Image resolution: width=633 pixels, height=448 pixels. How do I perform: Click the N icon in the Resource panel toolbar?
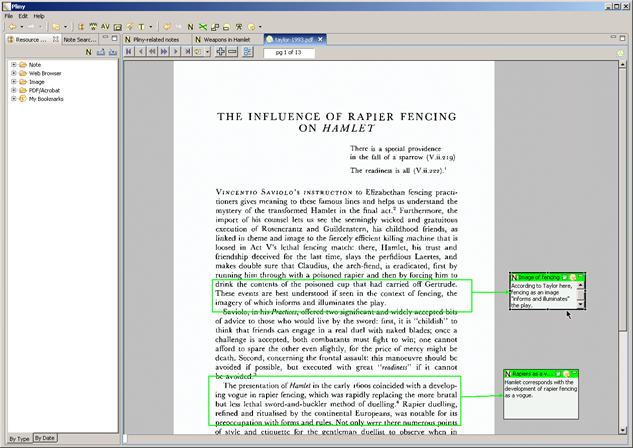pyautogui.click(x=89, y=52)
